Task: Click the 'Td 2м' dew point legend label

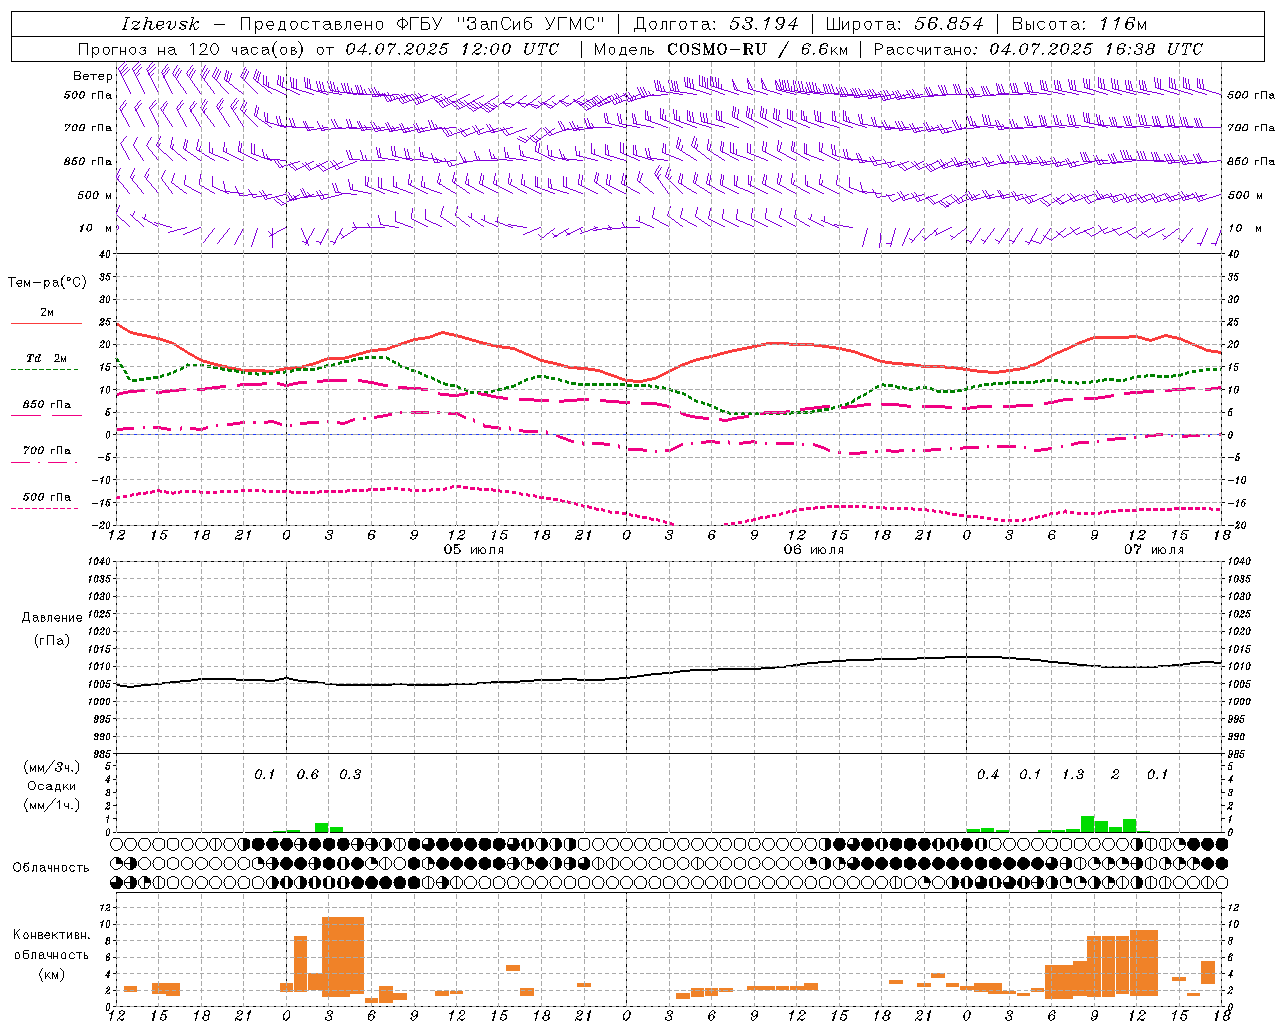Action: tap(47, 358)
